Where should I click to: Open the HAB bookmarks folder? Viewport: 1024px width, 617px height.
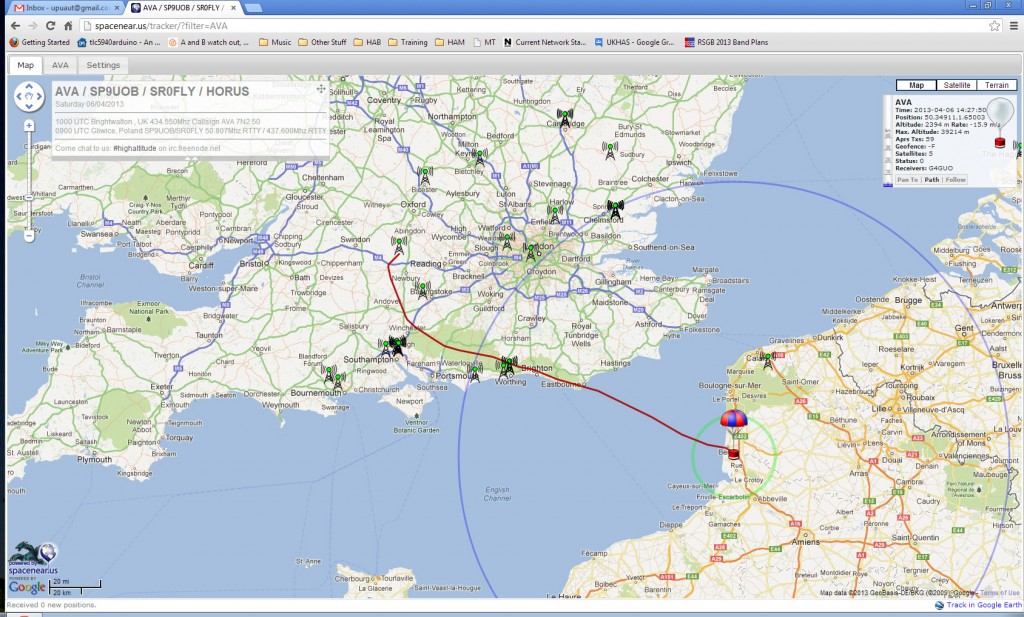pyautogui.click(x=367, y=42)
